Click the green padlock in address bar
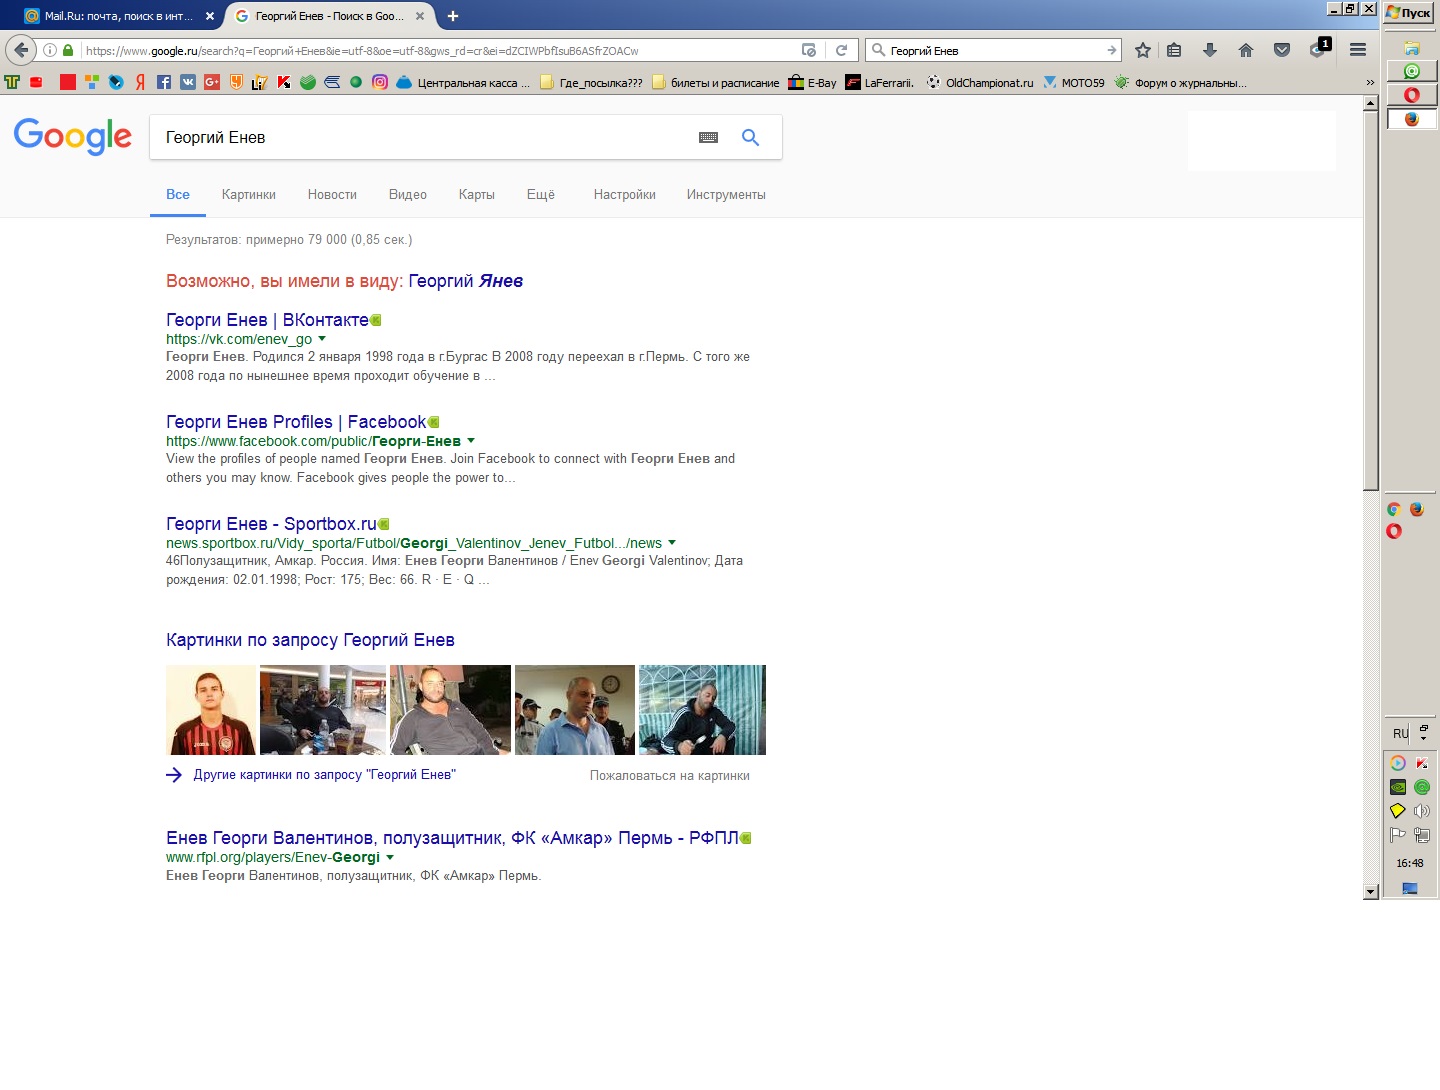The width and height of the screenshot is (1440, 1090). pyautogui.click(x=68, y=50)
